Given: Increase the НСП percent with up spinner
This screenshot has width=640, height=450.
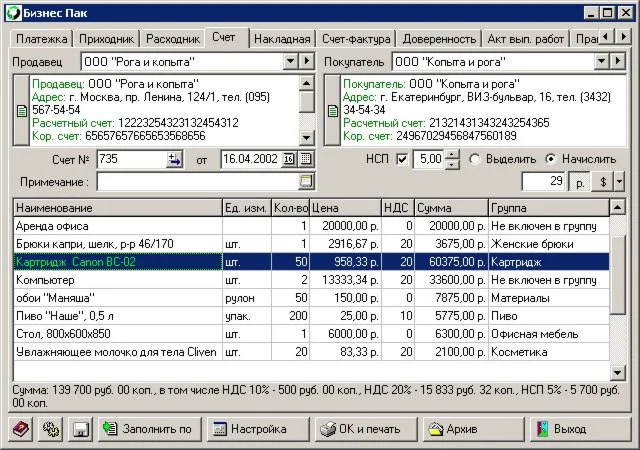Looking at the screenshot, I should [452, 154].
